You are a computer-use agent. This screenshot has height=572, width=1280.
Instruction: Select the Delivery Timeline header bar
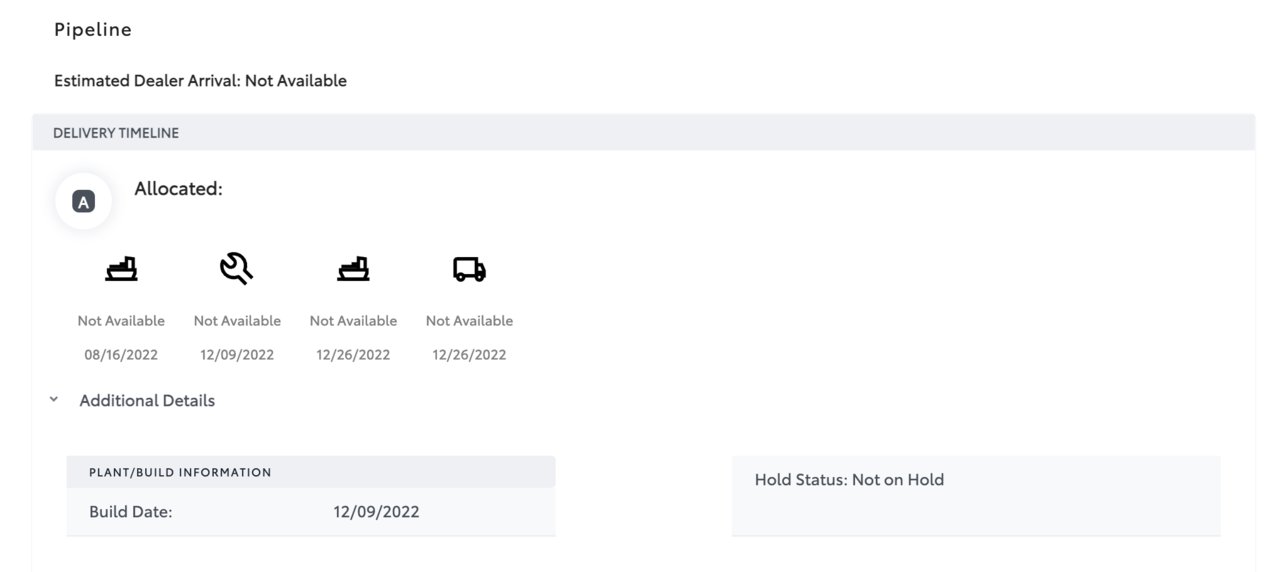coord(644,132)
